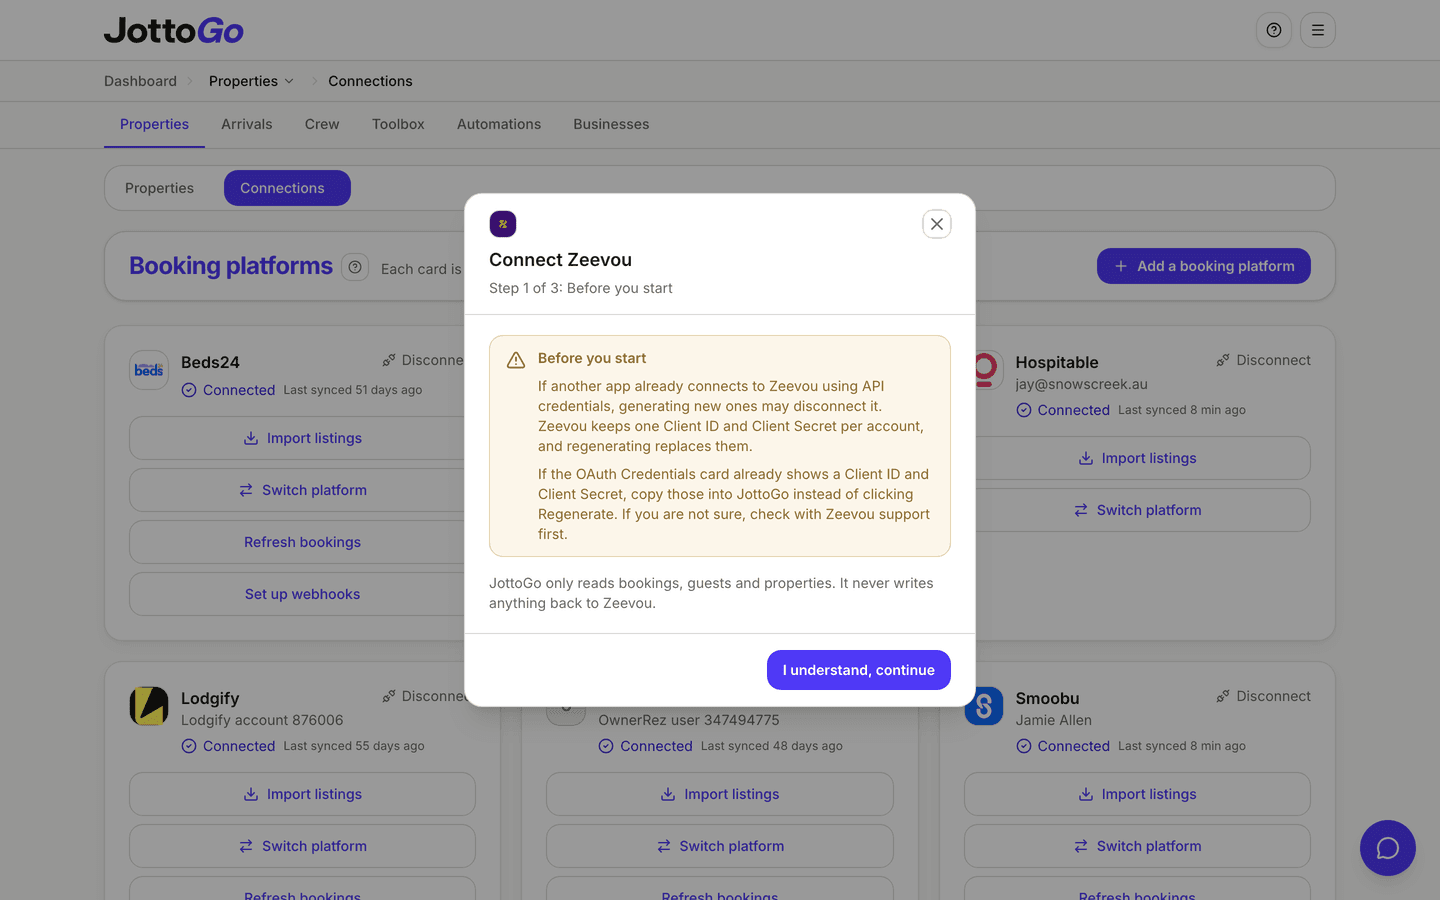1440x900 pixels.
Task: Open the Crew tab
Action: click(322, 124)
